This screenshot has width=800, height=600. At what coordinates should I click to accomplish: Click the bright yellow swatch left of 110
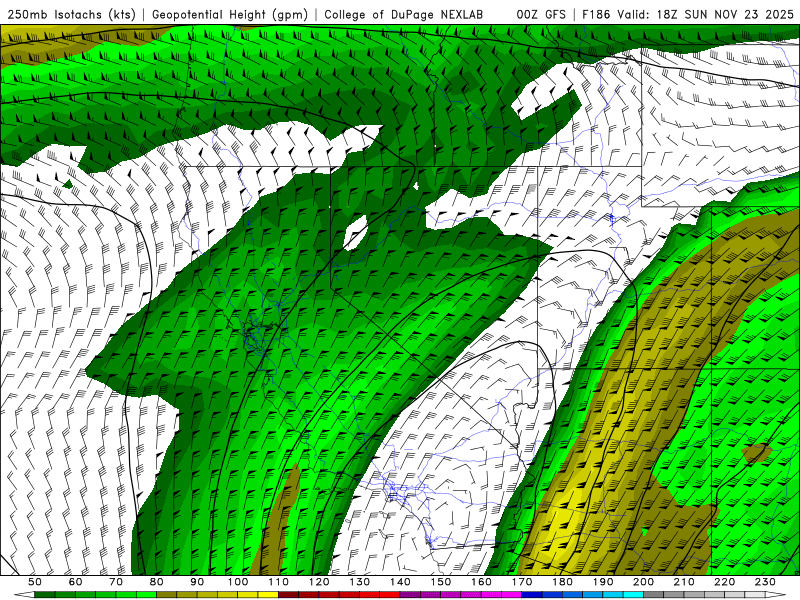268,595
